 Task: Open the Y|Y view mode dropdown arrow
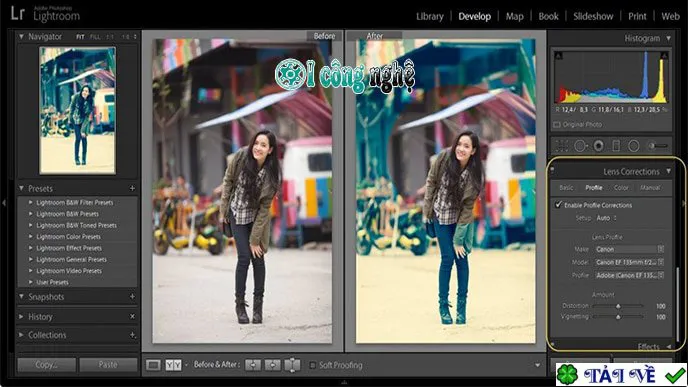point(186,365)
